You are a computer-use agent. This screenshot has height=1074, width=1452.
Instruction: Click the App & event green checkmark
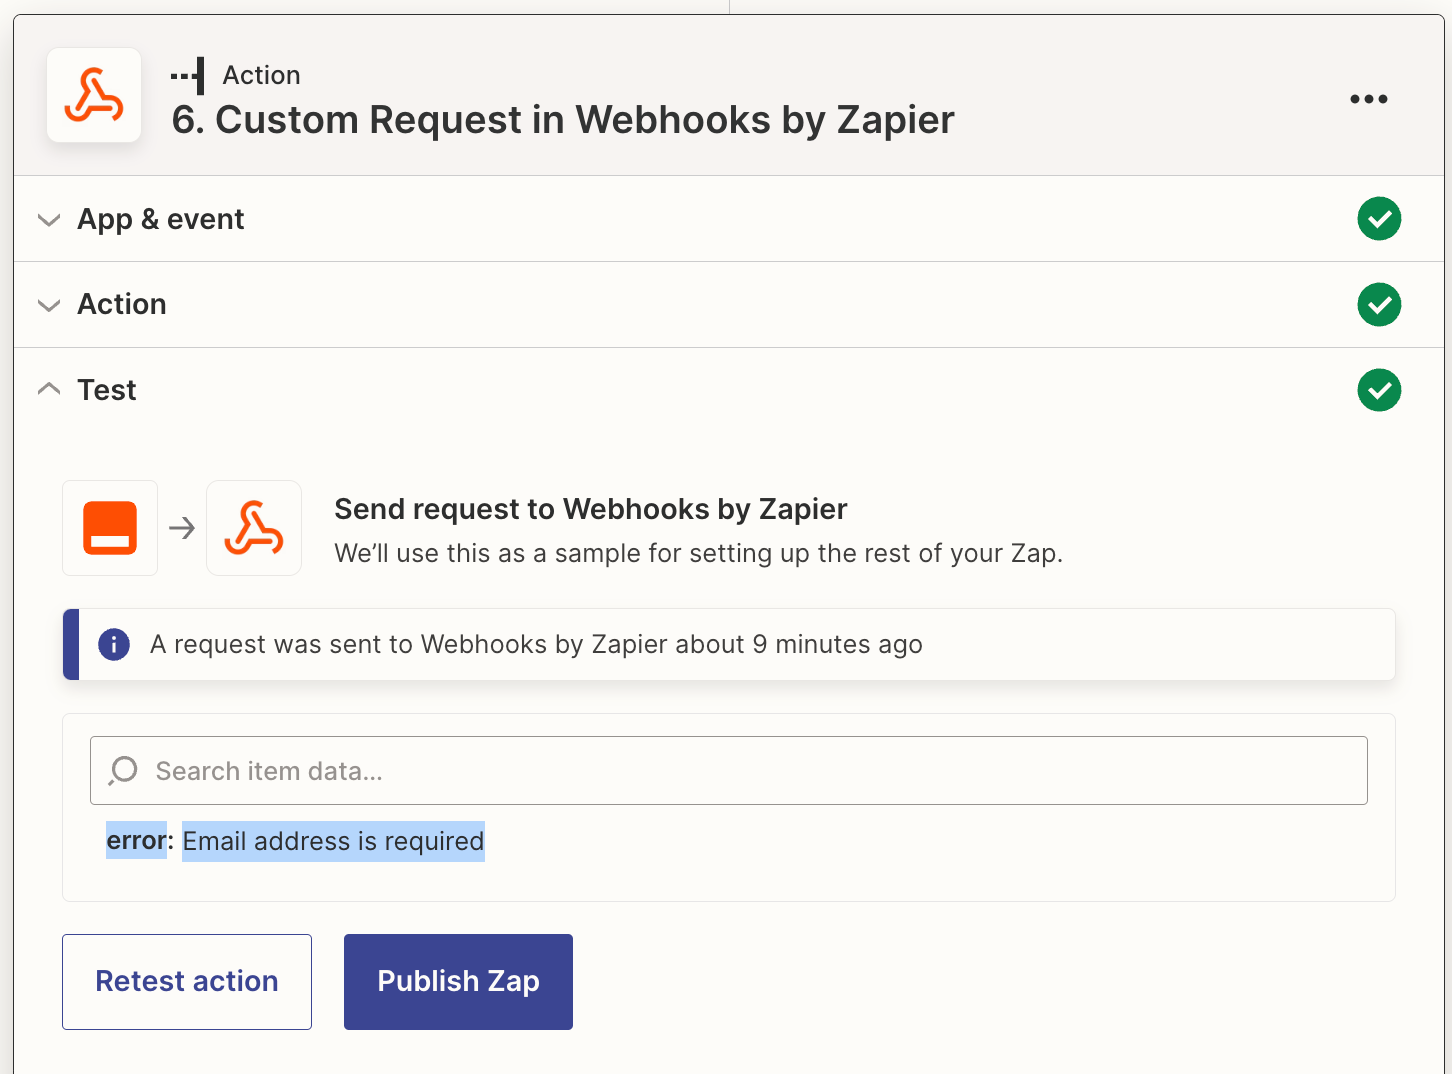tap(1379, 219)
